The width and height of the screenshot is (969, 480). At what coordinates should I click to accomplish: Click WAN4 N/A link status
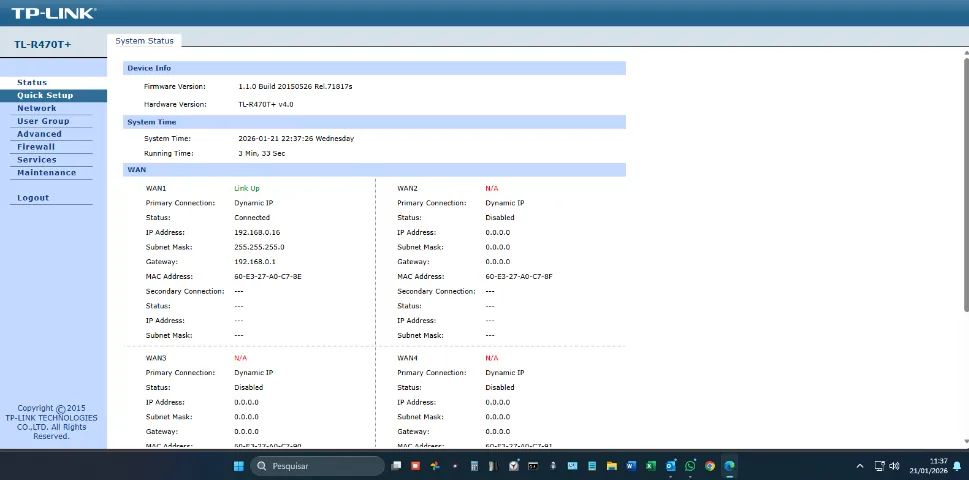tap(492, 358)
